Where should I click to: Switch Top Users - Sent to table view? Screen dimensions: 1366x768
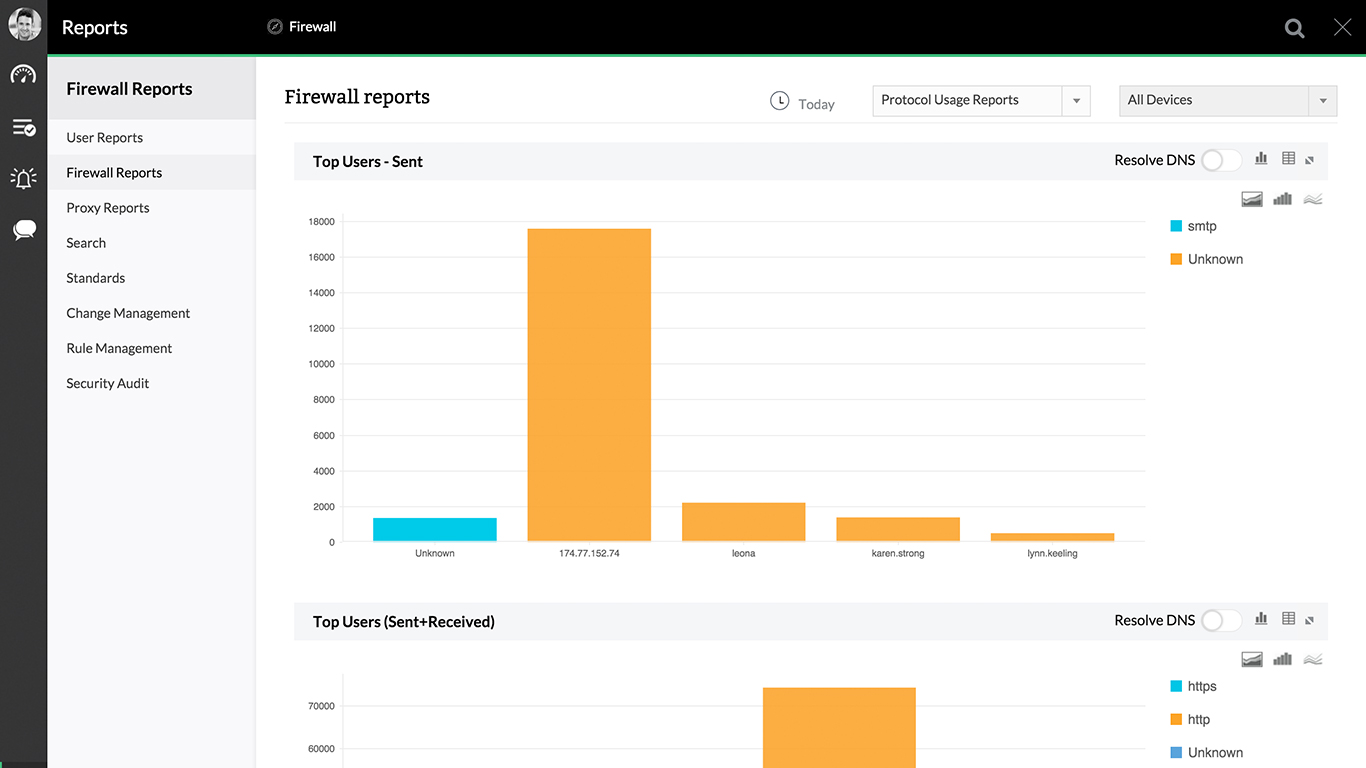point(1288,159)
